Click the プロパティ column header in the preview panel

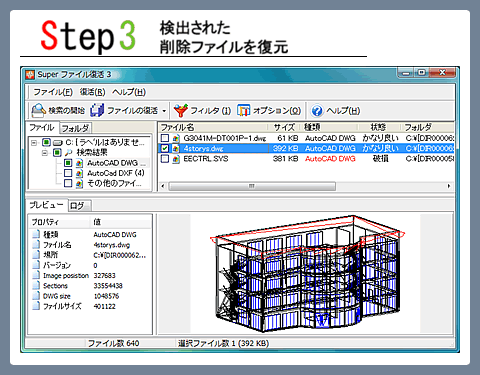(59, 222)
